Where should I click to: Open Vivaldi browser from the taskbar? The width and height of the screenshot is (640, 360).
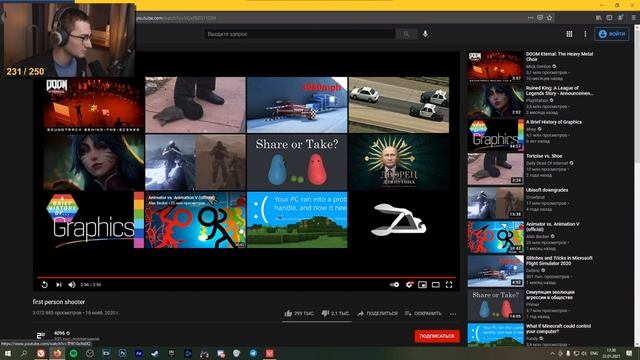[x=40, y=353]
